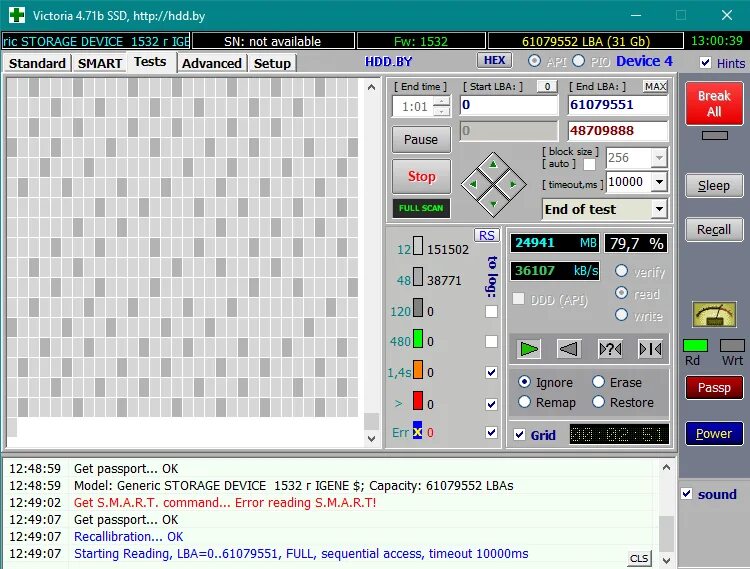The image size is (750, 569).
Task: Click the block map scroll up arrow
Action: [x=371, y=87]
